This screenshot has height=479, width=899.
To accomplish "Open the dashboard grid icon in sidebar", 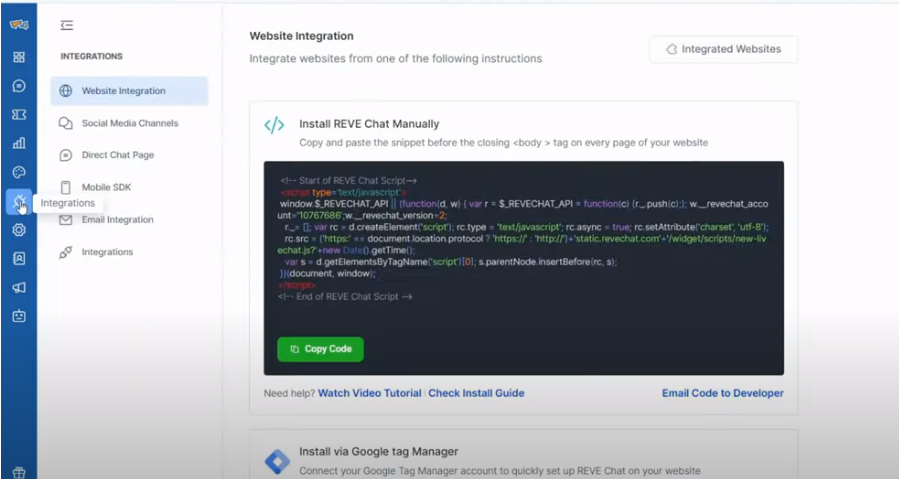I will click(19, 57).
